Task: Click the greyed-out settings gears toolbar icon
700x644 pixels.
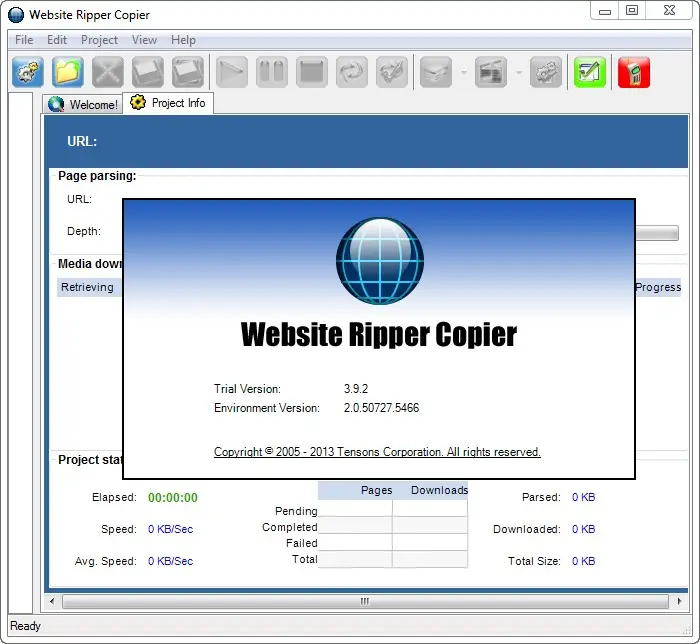Action: pos(546,72)
